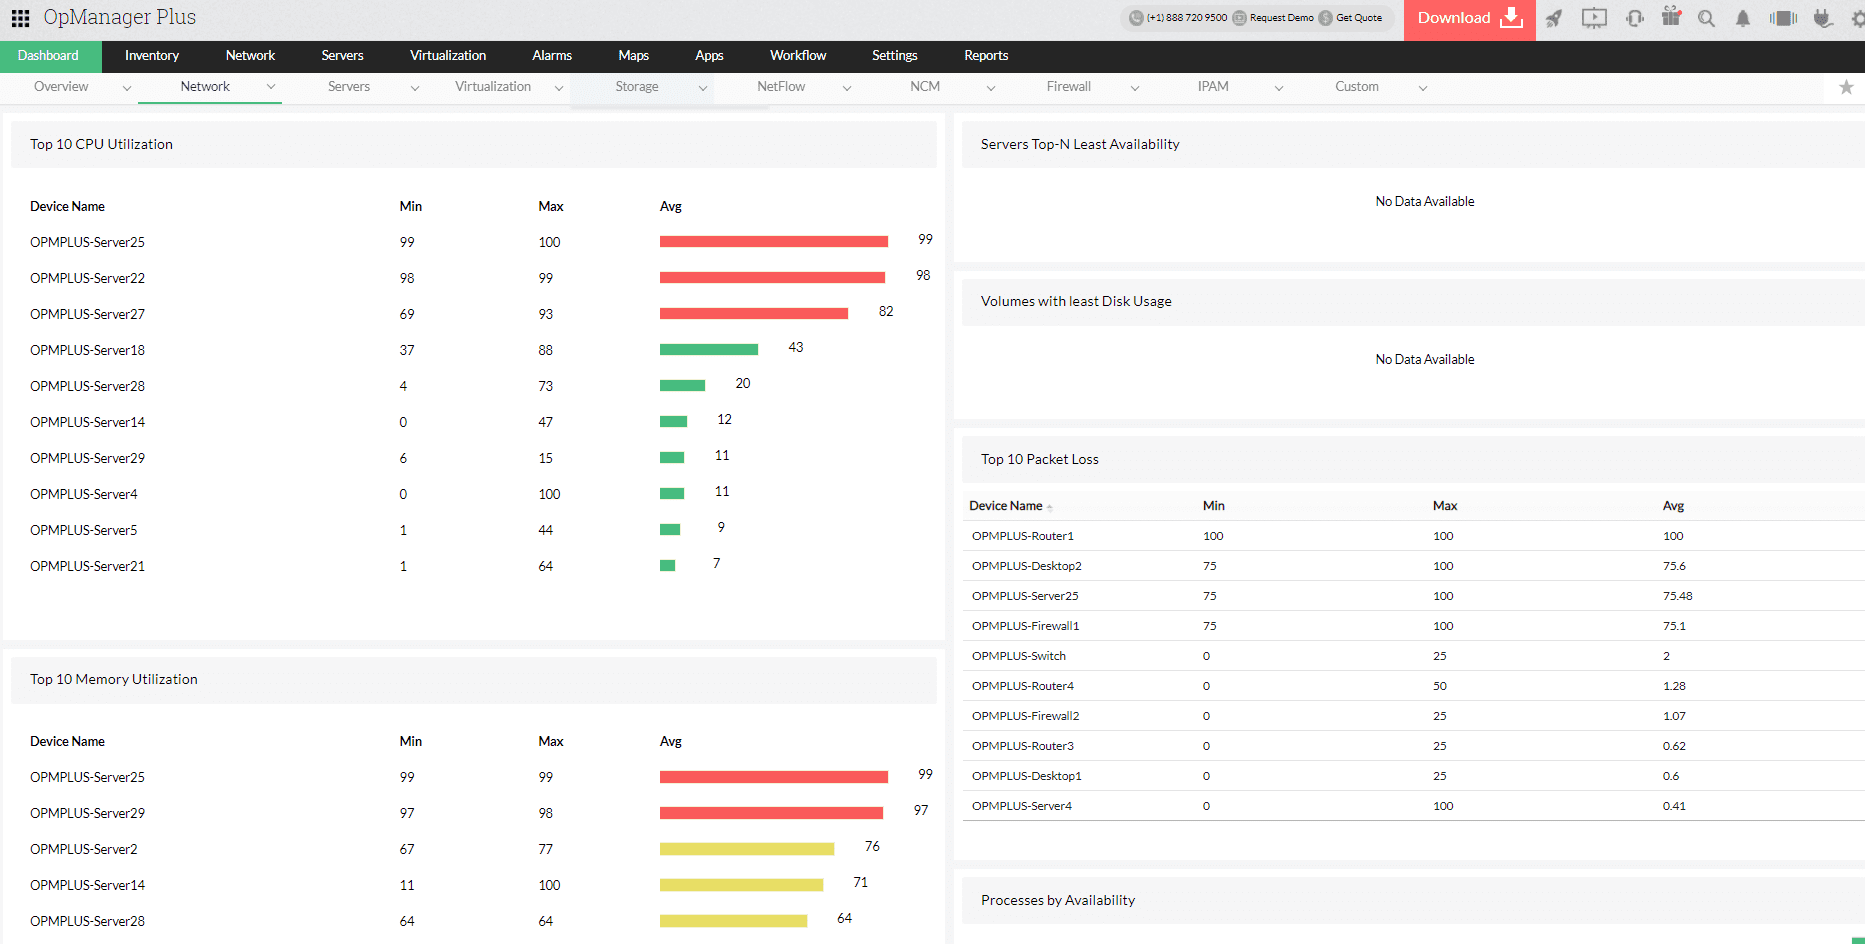This screenshot has height=944, width=1865.
Task: Expand the NetFlow dropdown chevron
Action: (x=847, y=88)
